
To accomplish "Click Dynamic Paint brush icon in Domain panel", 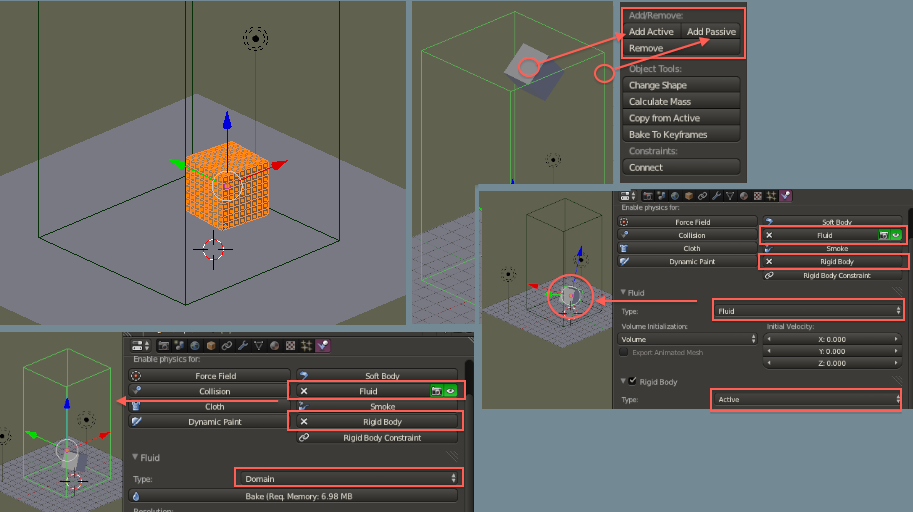I will click(x=136, y=421).
